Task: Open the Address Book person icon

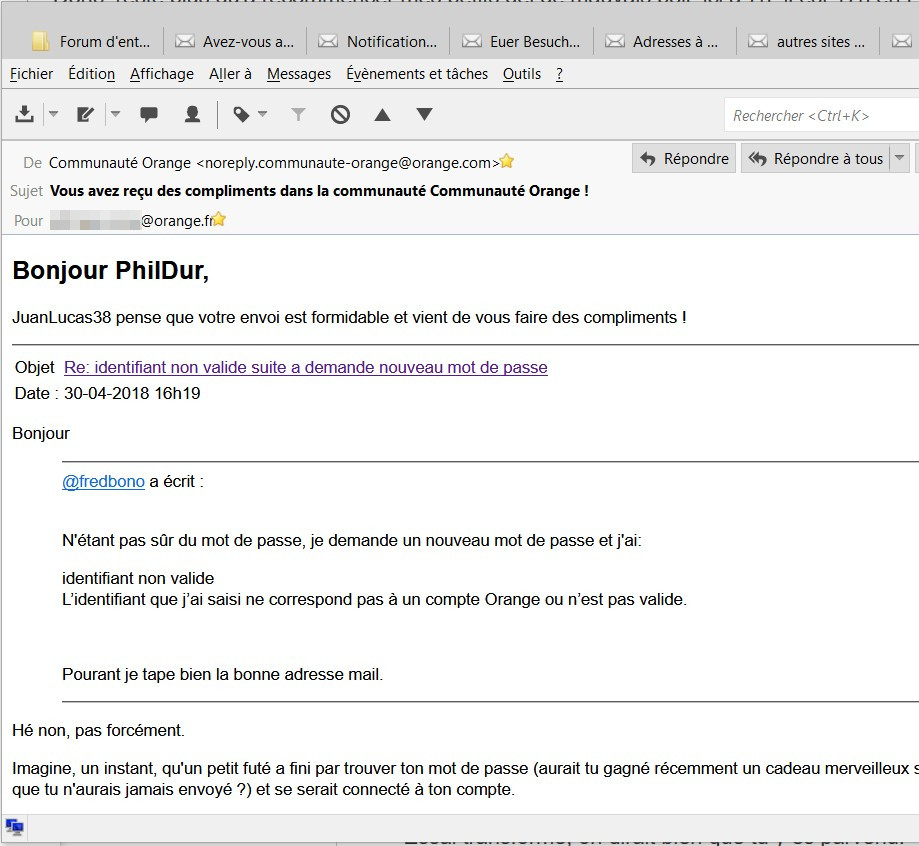Action: click(192, 115)
